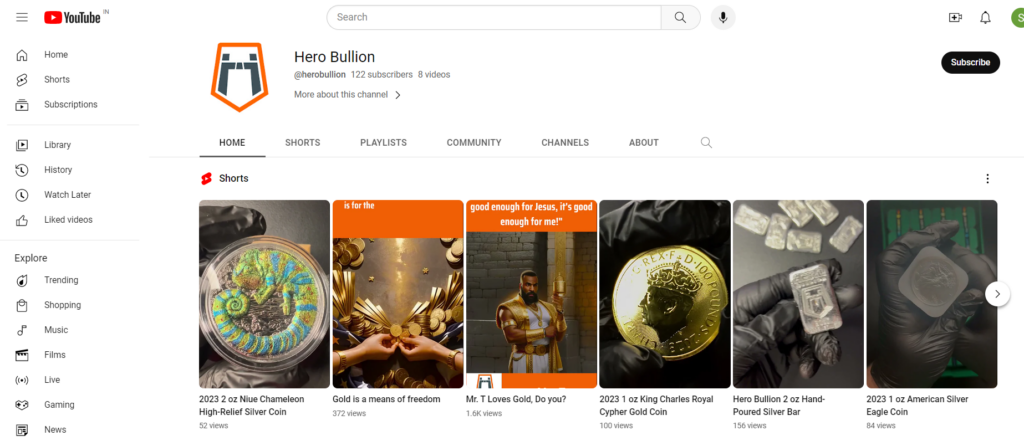Click title 'Hero Bullion 2 oz Hand-Poured Silver Bar'

pyautogui.click(x=779, y=406)
